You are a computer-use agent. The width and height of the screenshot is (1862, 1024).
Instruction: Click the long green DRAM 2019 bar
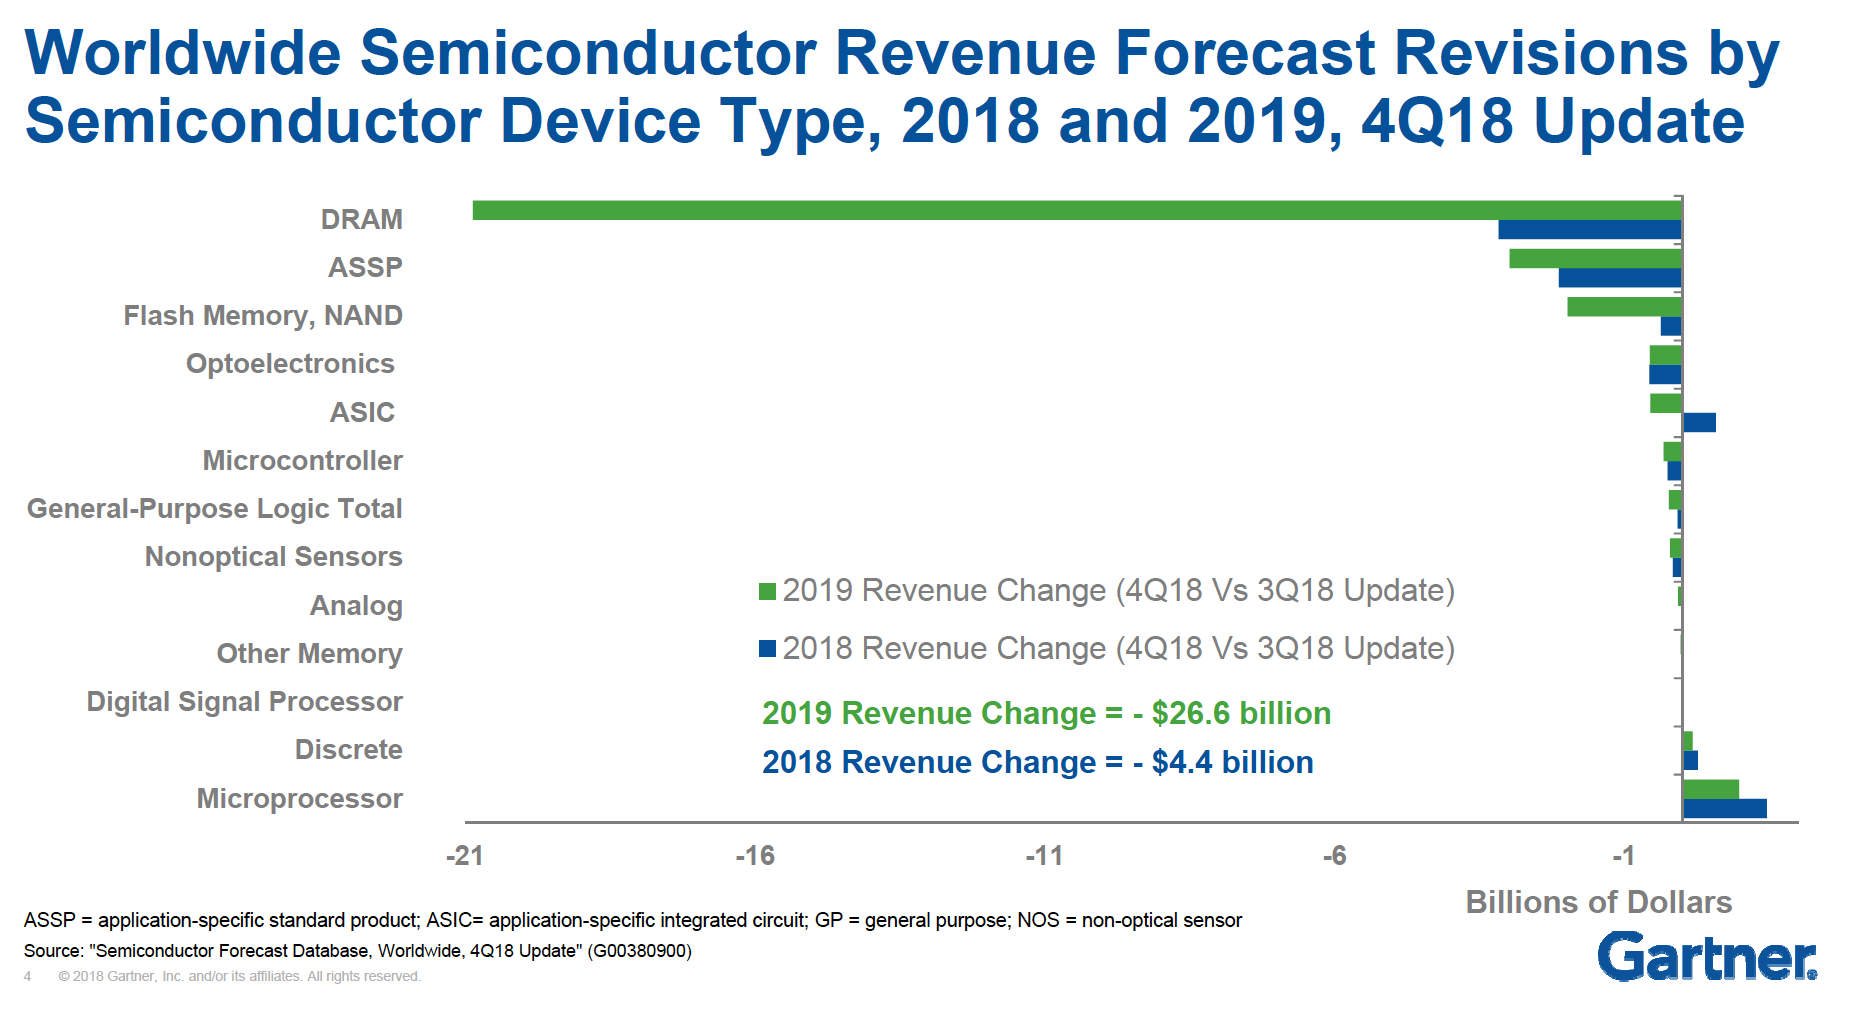pos(1077,210)
